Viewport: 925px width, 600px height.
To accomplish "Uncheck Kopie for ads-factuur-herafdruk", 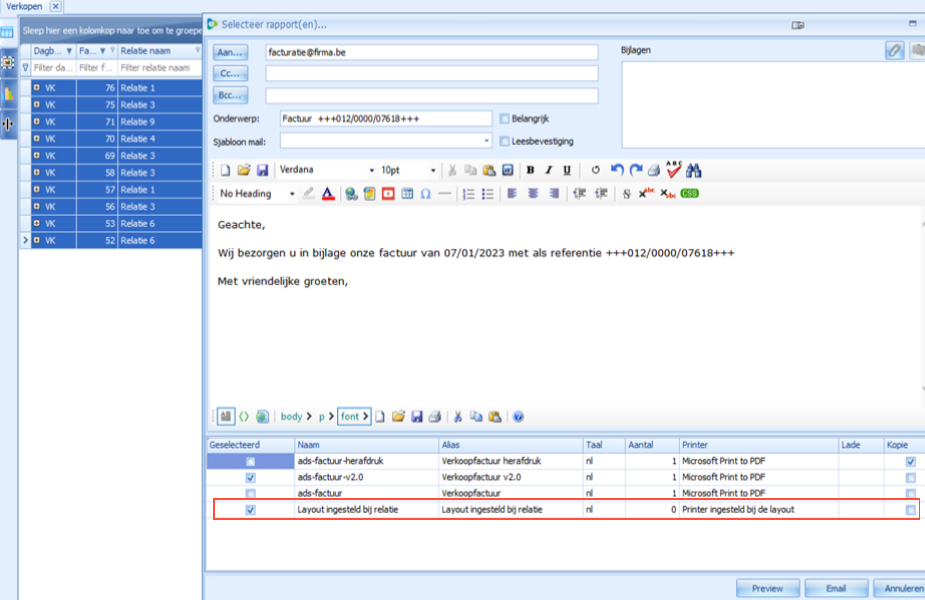I will click(x=911, y=461).
